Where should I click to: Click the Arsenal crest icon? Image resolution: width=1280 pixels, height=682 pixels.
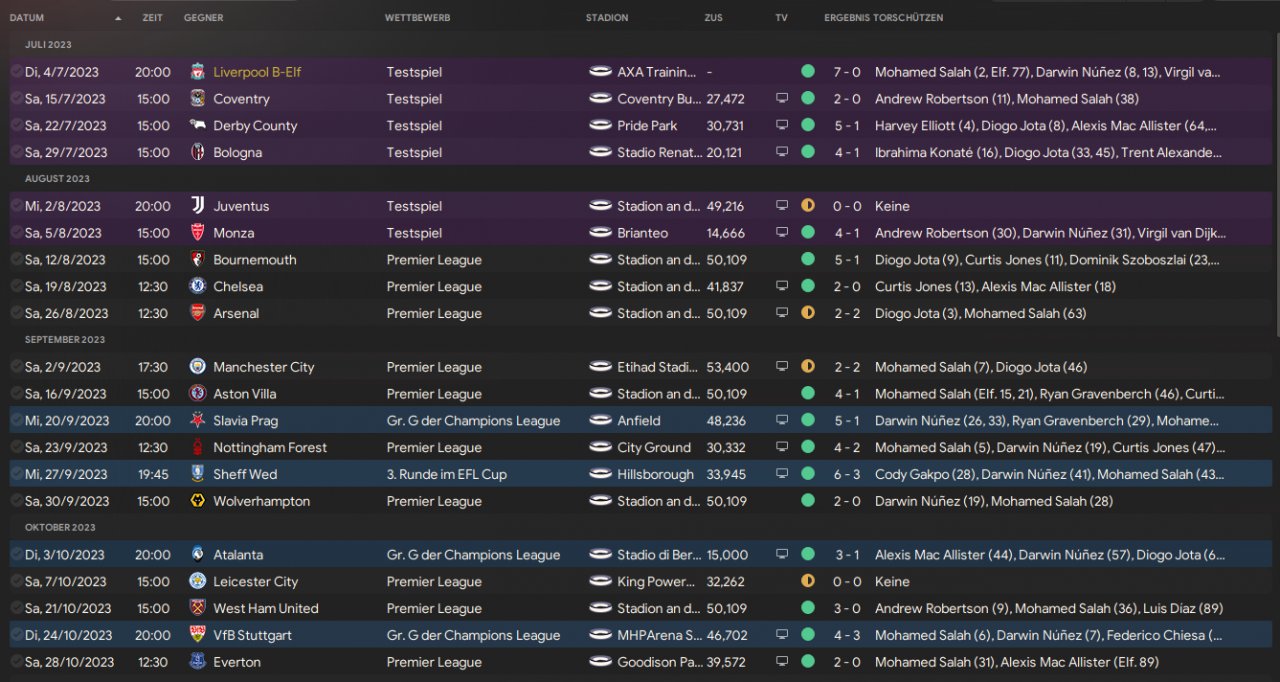pyautogui.click(x=197, y=313)
